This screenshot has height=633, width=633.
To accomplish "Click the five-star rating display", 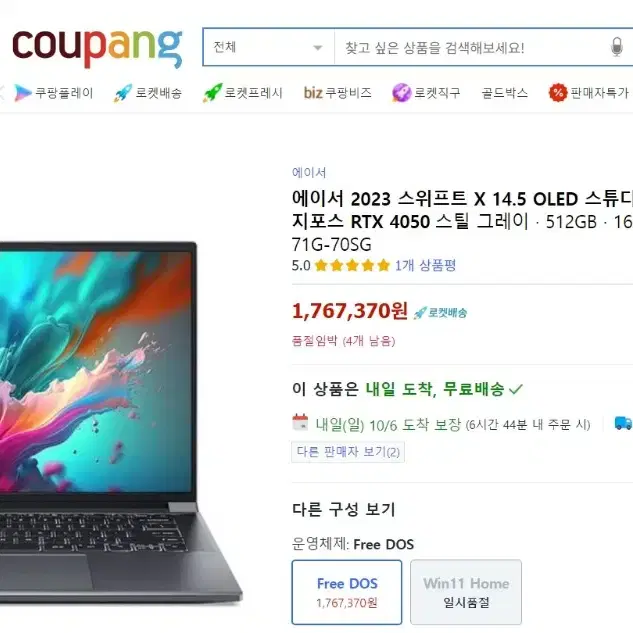I will point(352,265).
